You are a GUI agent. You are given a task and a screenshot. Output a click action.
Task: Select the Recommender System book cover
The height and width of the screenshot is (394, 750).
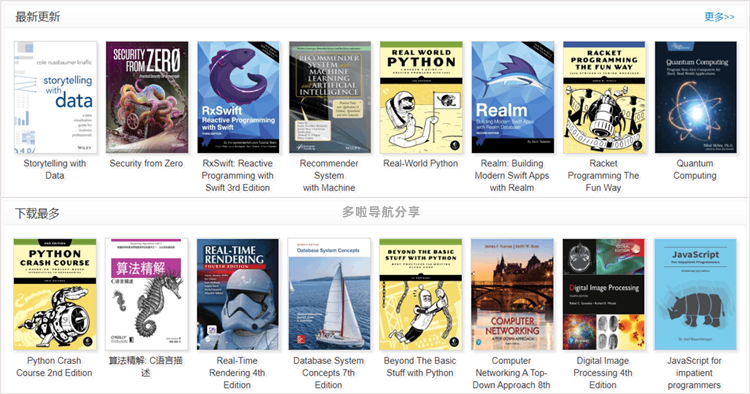[x=330, y=97]
